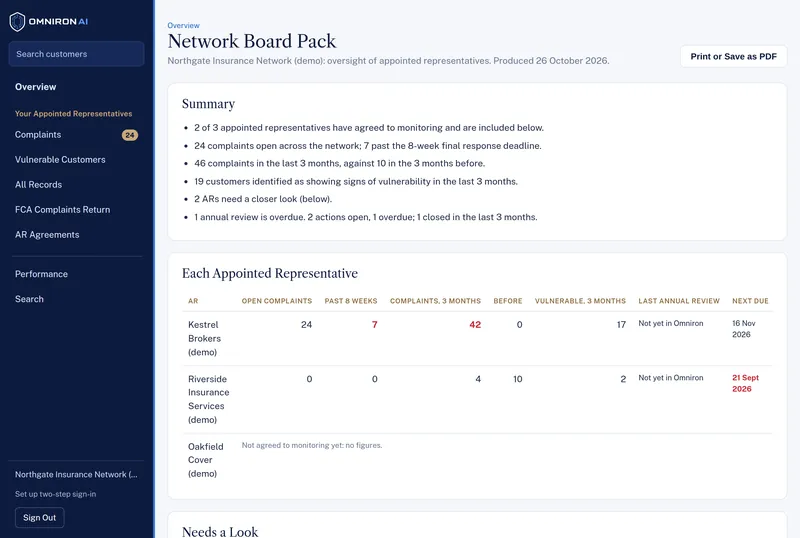Open FCA Complaints Return
Viewport: 800px width, 538px height.
point(62,210)
